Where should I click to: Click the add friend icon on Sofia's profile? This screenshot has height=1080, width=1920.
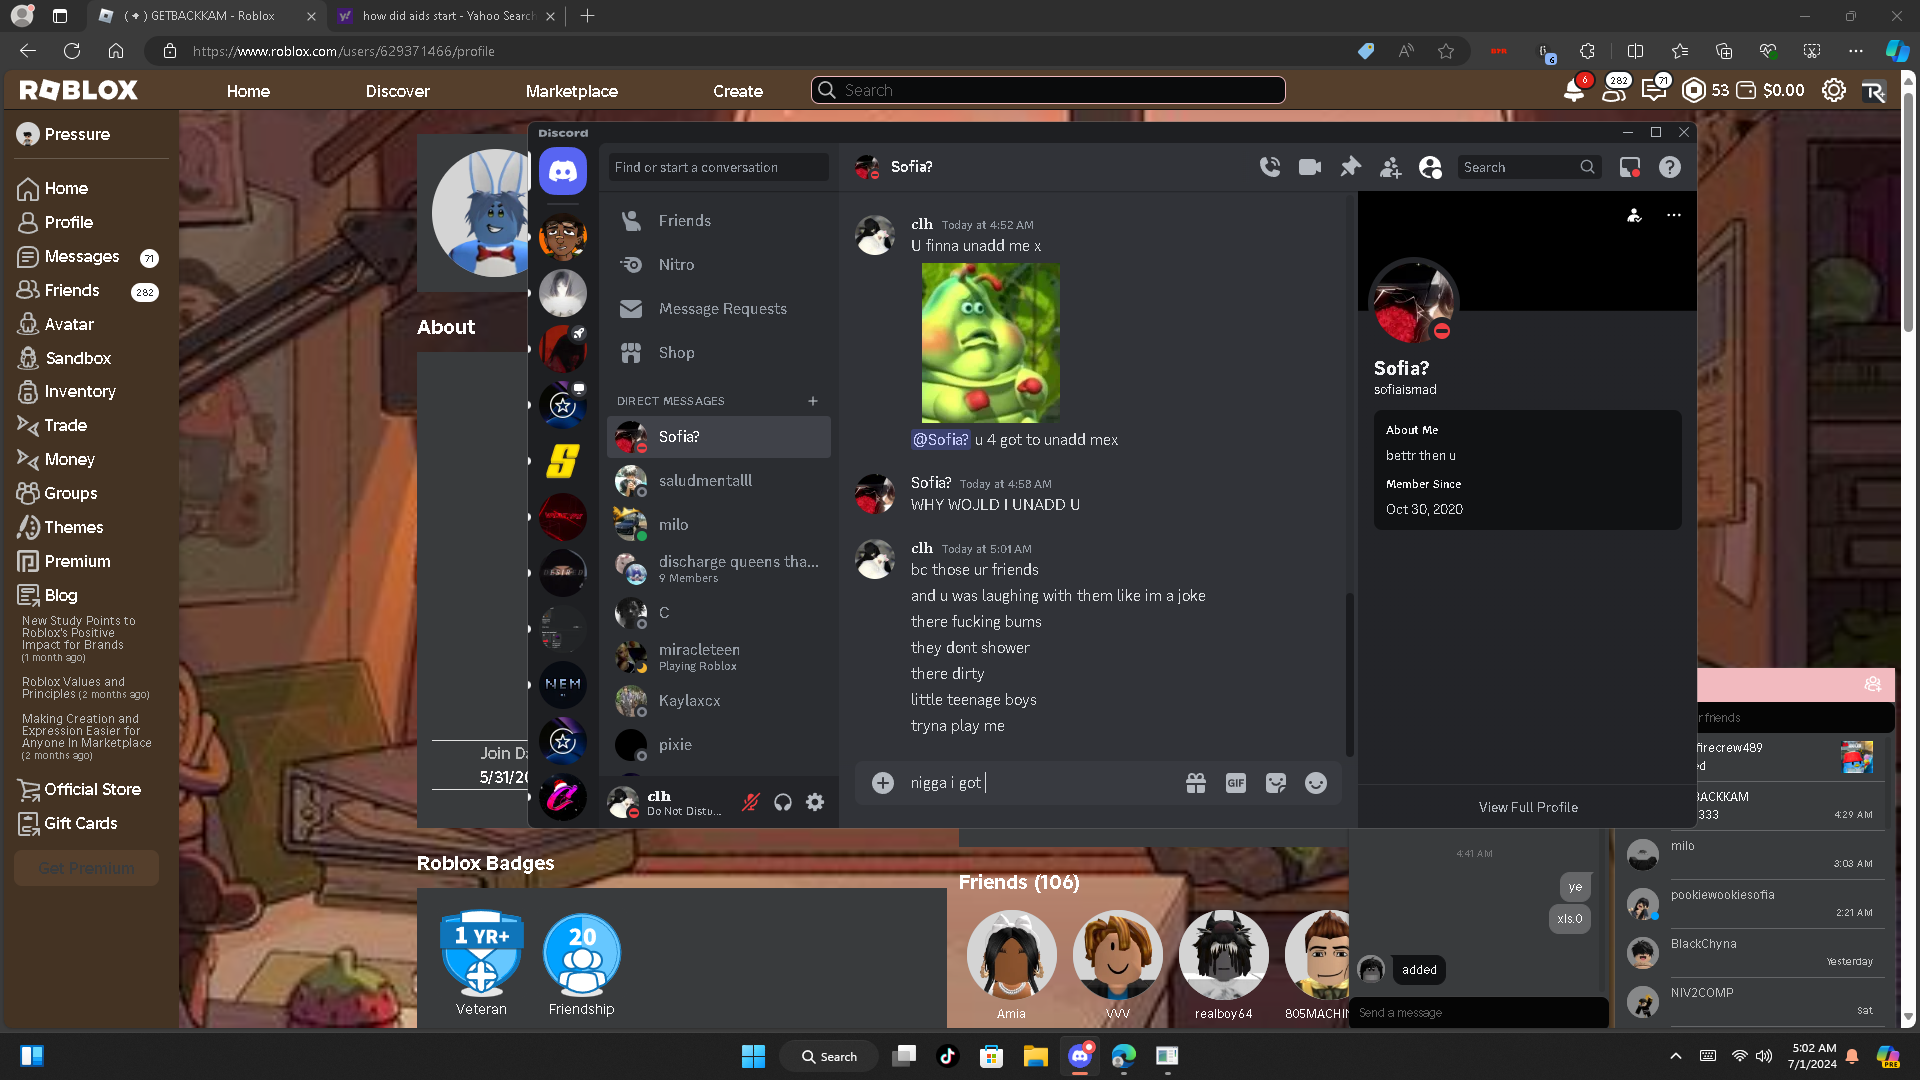pyautogui.click(x=1634, y=215)
